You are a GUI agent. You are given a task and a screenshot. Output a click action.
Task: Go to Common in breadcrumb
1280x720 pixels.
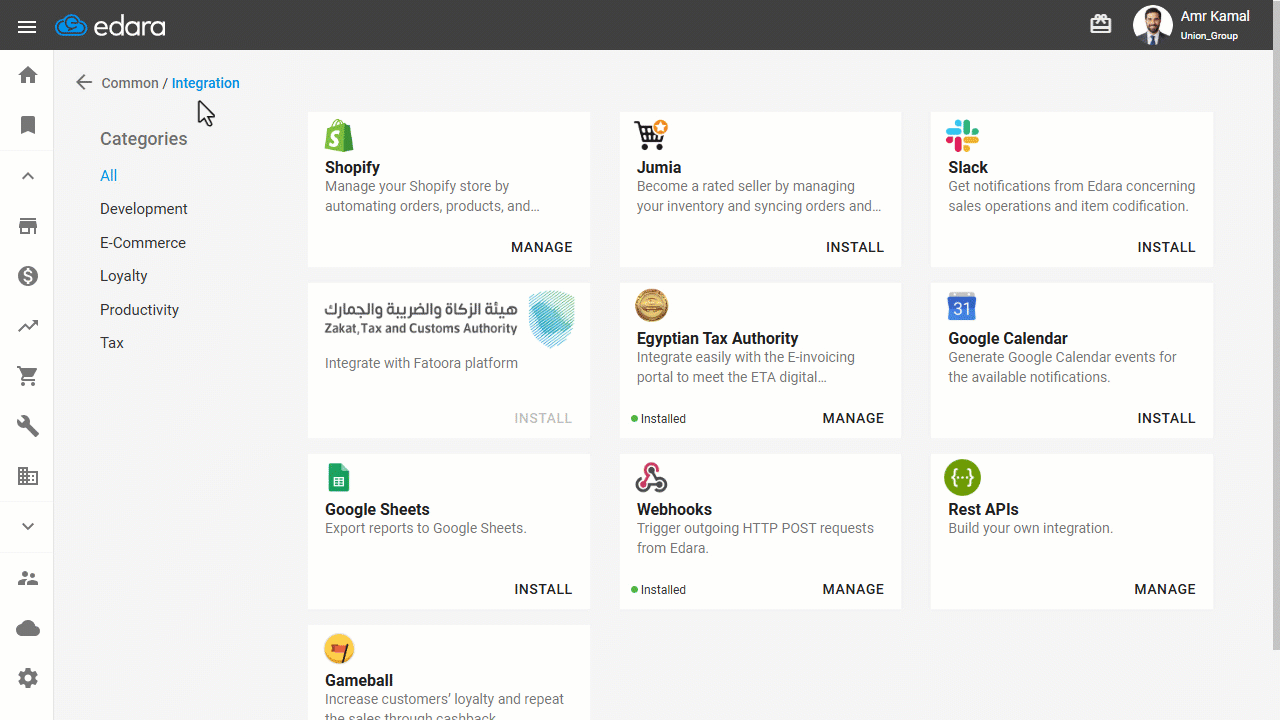point(130,83)
